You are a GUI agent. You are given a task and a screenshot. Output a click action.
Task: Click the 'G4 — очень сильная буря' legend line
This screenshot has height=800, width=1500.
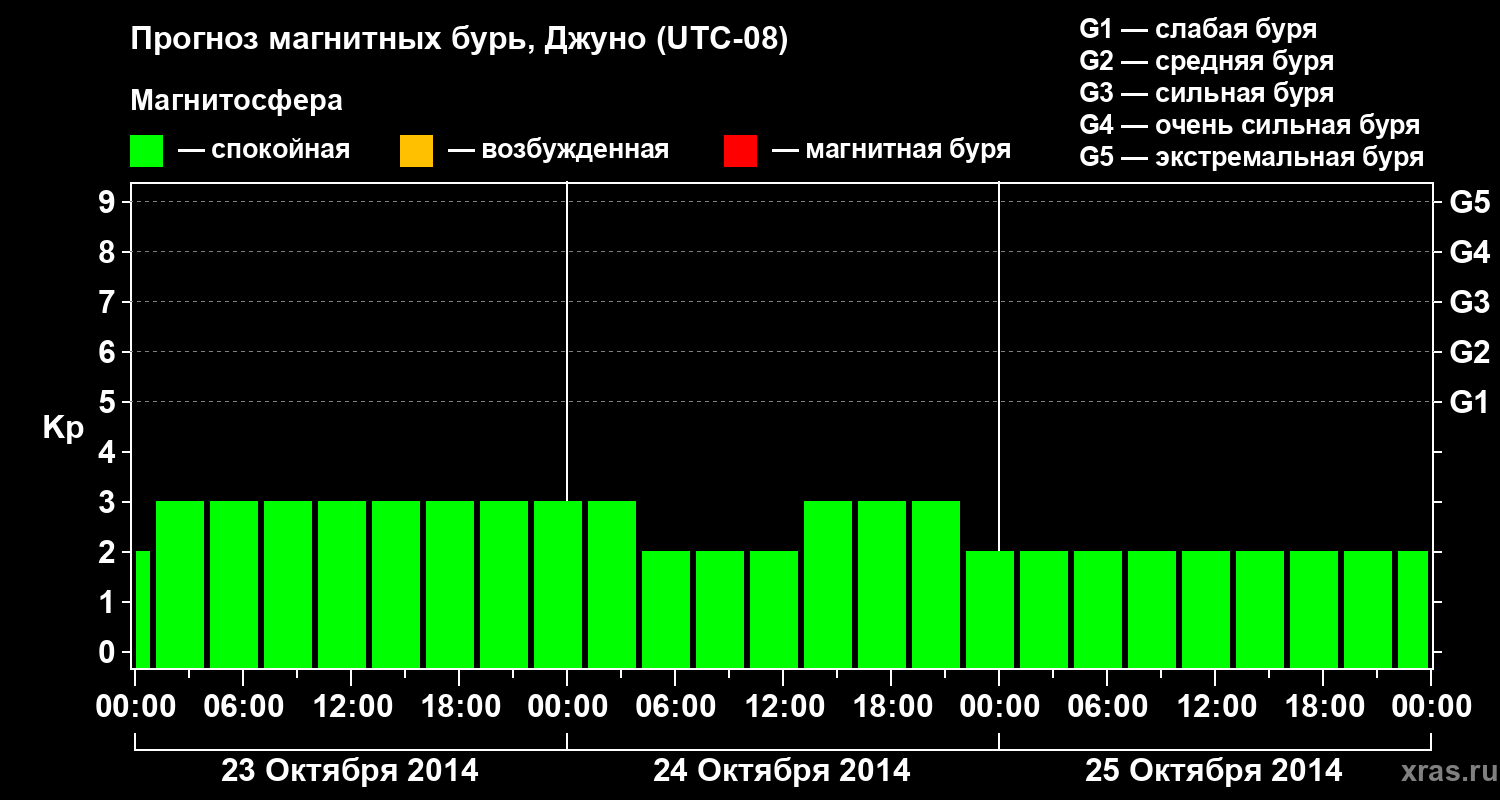1249,125
